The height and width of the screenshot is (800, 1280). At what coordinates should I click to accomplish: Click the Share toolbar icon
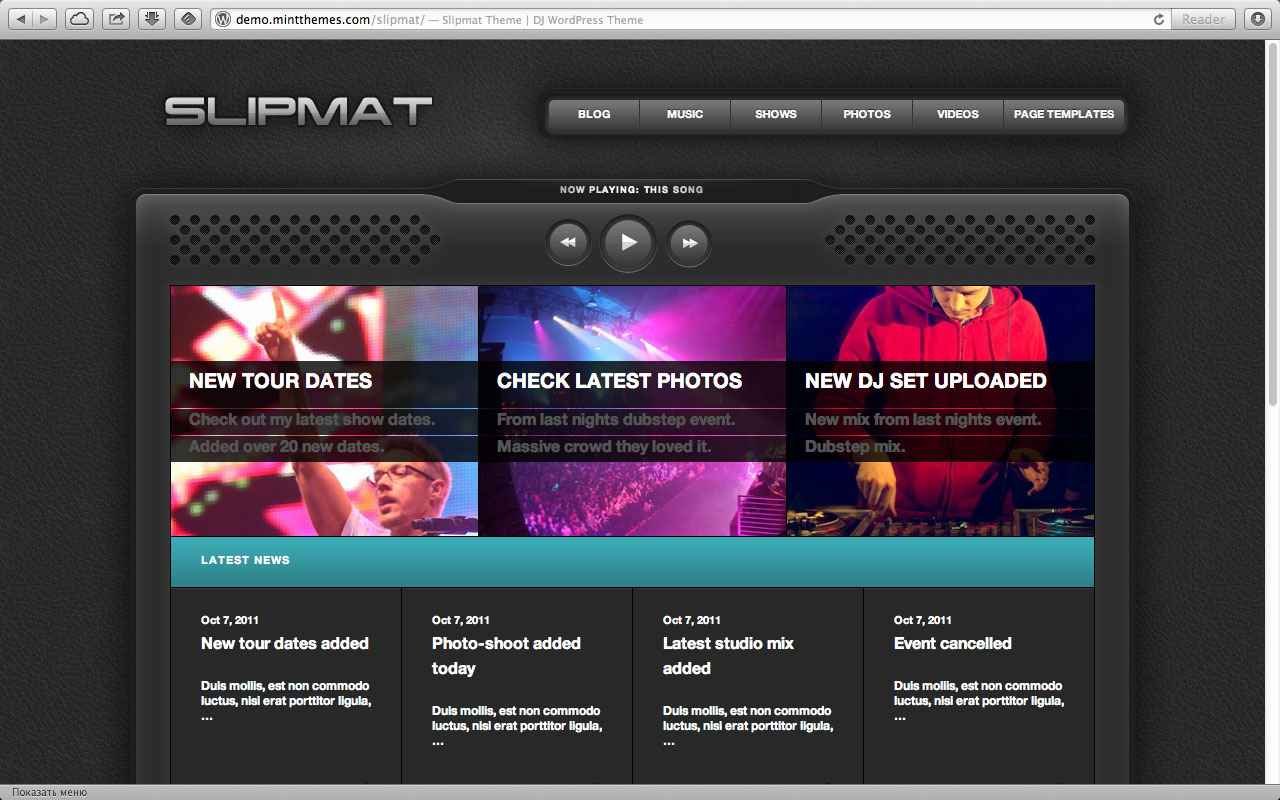coord(116,19)
